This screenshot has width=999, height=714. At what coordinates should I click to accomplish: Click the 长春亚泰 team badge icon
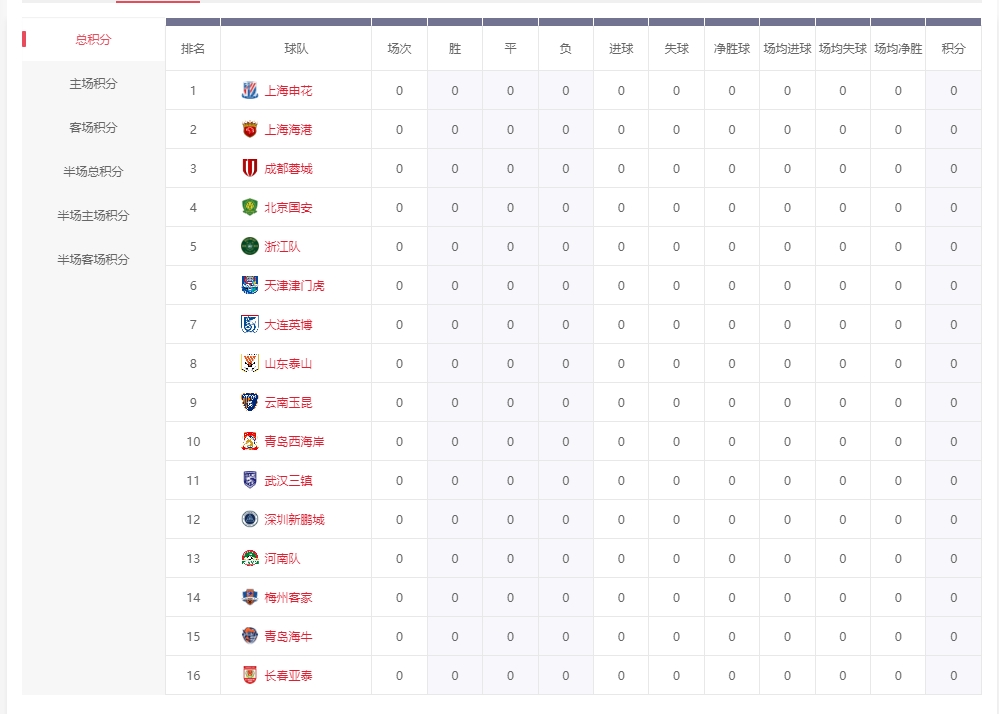(249, 676)
